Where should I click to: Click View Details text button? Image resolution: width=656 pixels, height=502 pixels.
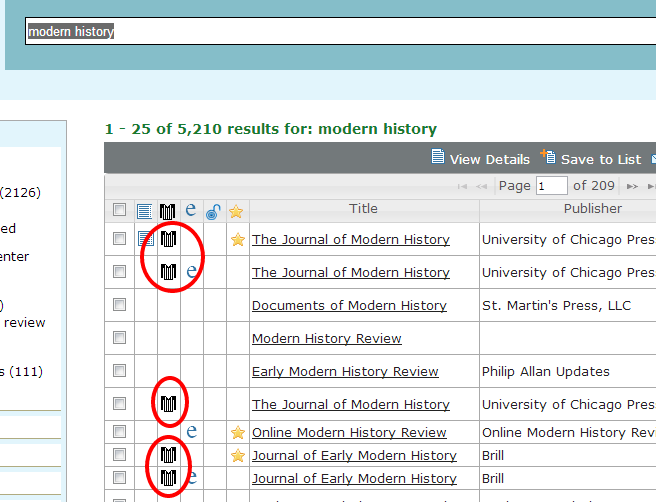489,159
